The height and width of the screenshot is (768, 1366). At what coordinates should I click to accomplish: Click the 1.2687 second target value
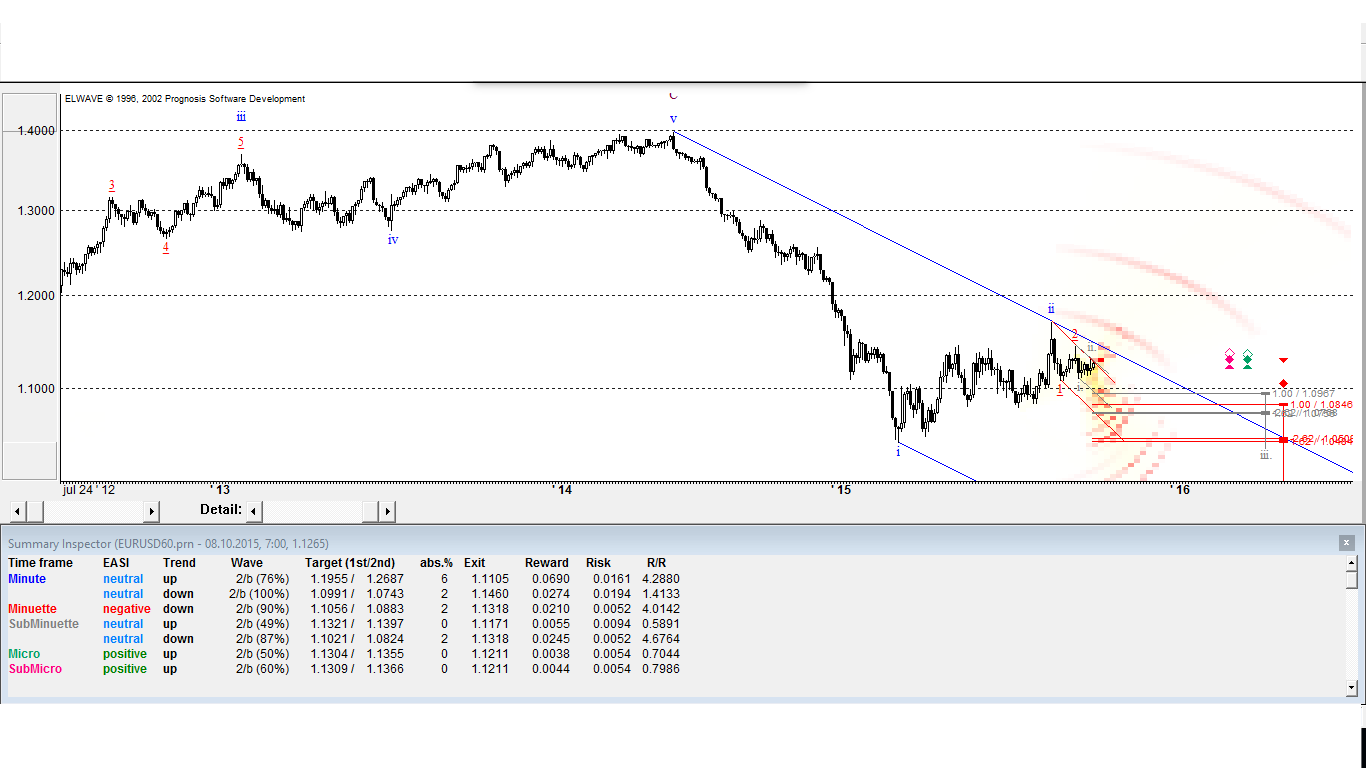pos(385,579)
